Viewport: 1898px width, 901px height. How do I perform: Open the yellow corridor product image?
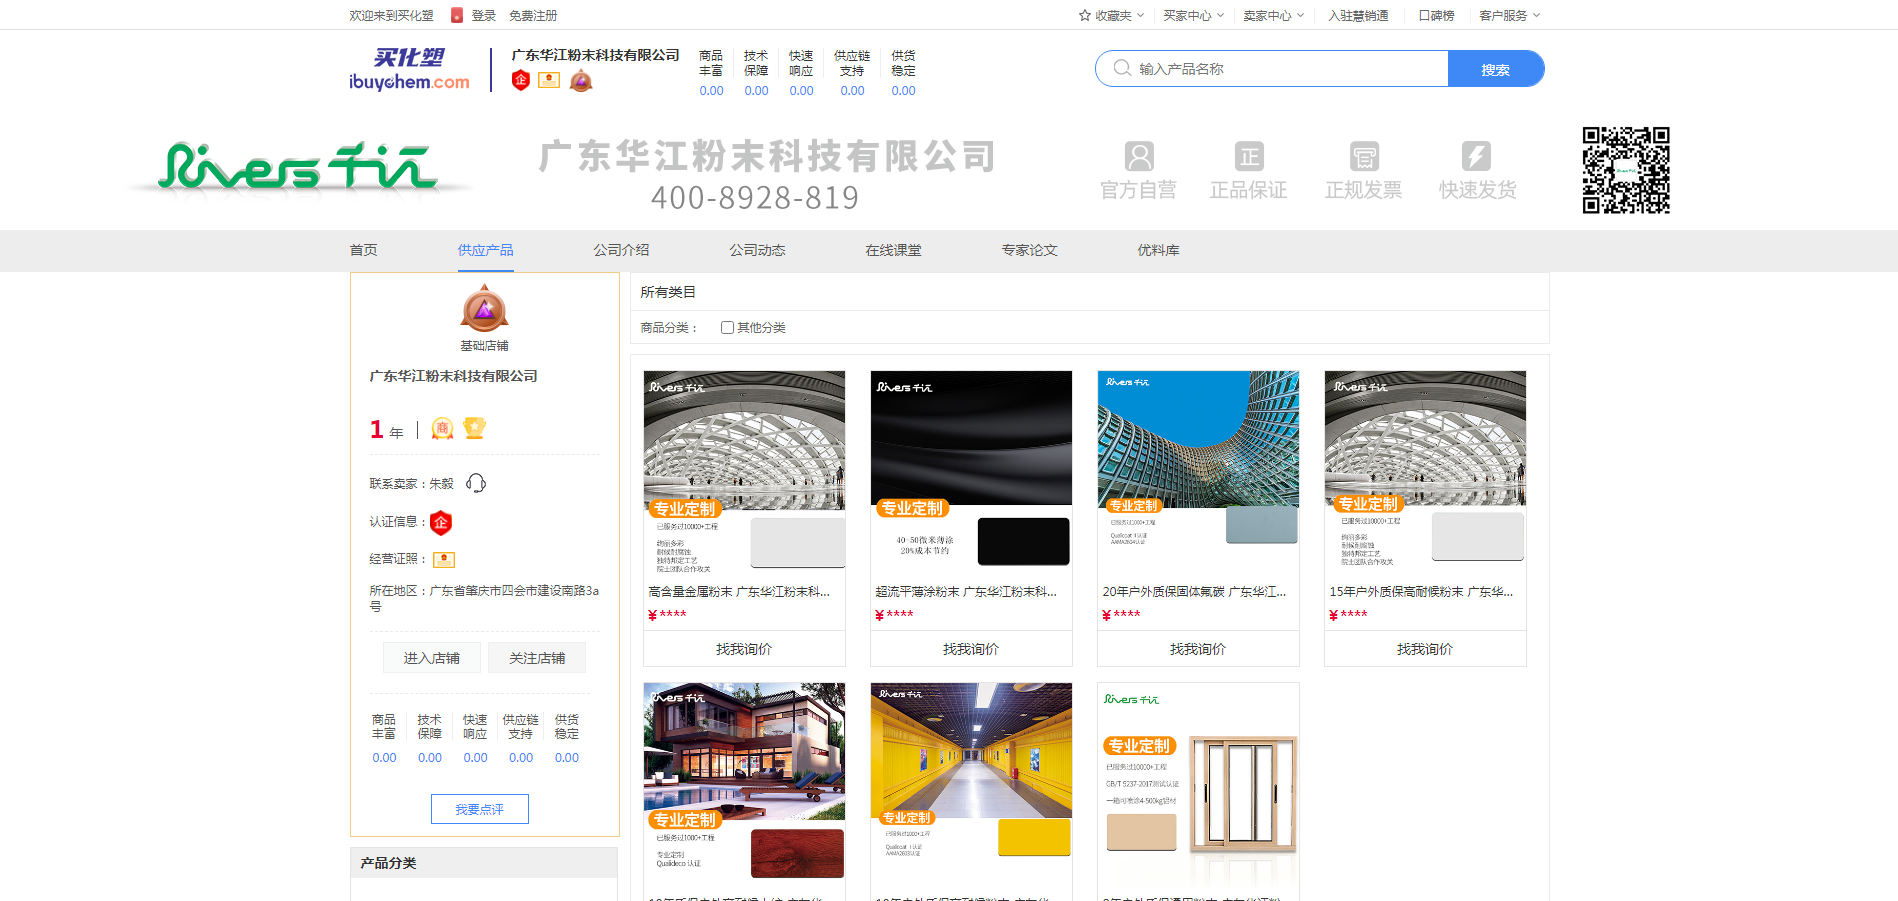971,783
